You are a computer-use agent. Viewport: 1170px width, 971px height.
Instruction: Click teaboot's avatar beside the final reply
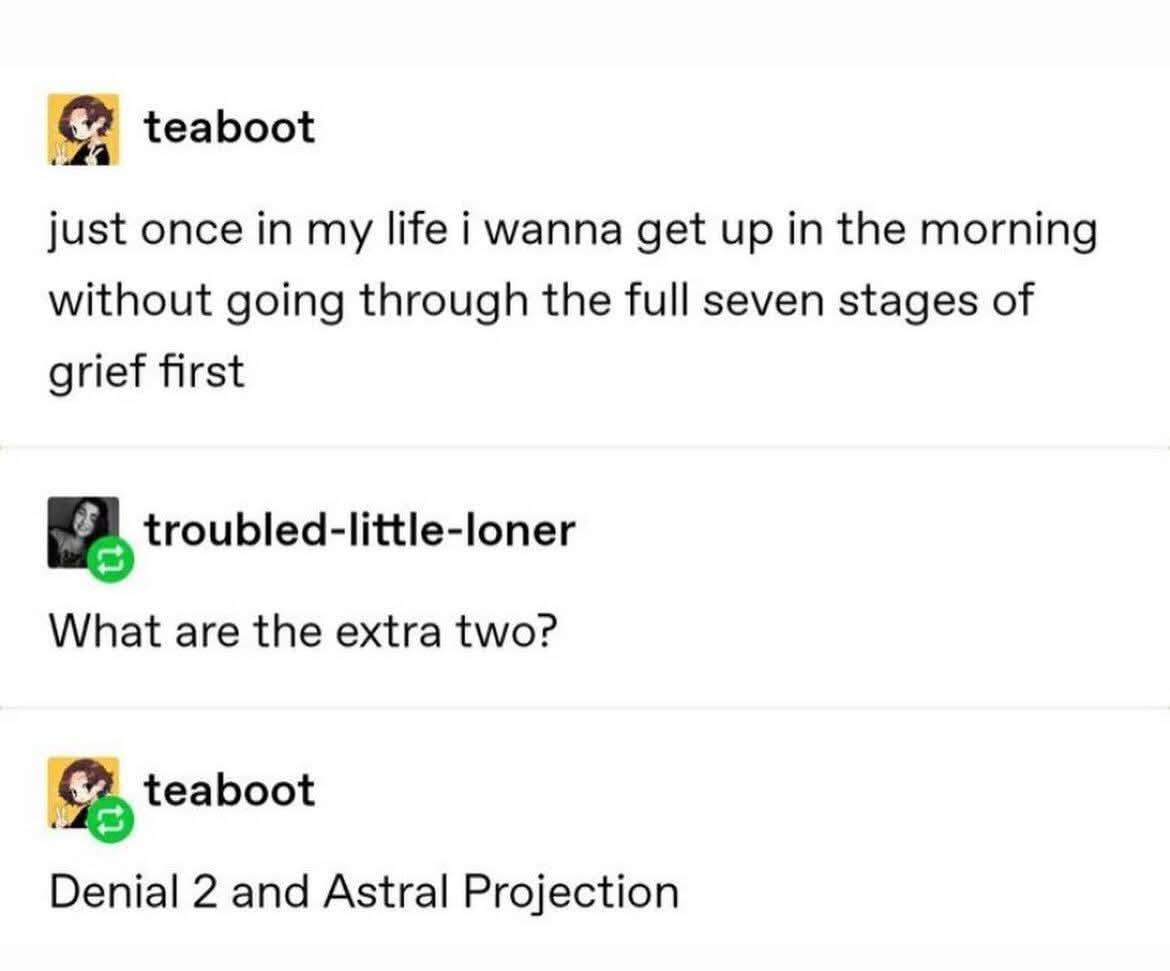[x=80, y=791]
